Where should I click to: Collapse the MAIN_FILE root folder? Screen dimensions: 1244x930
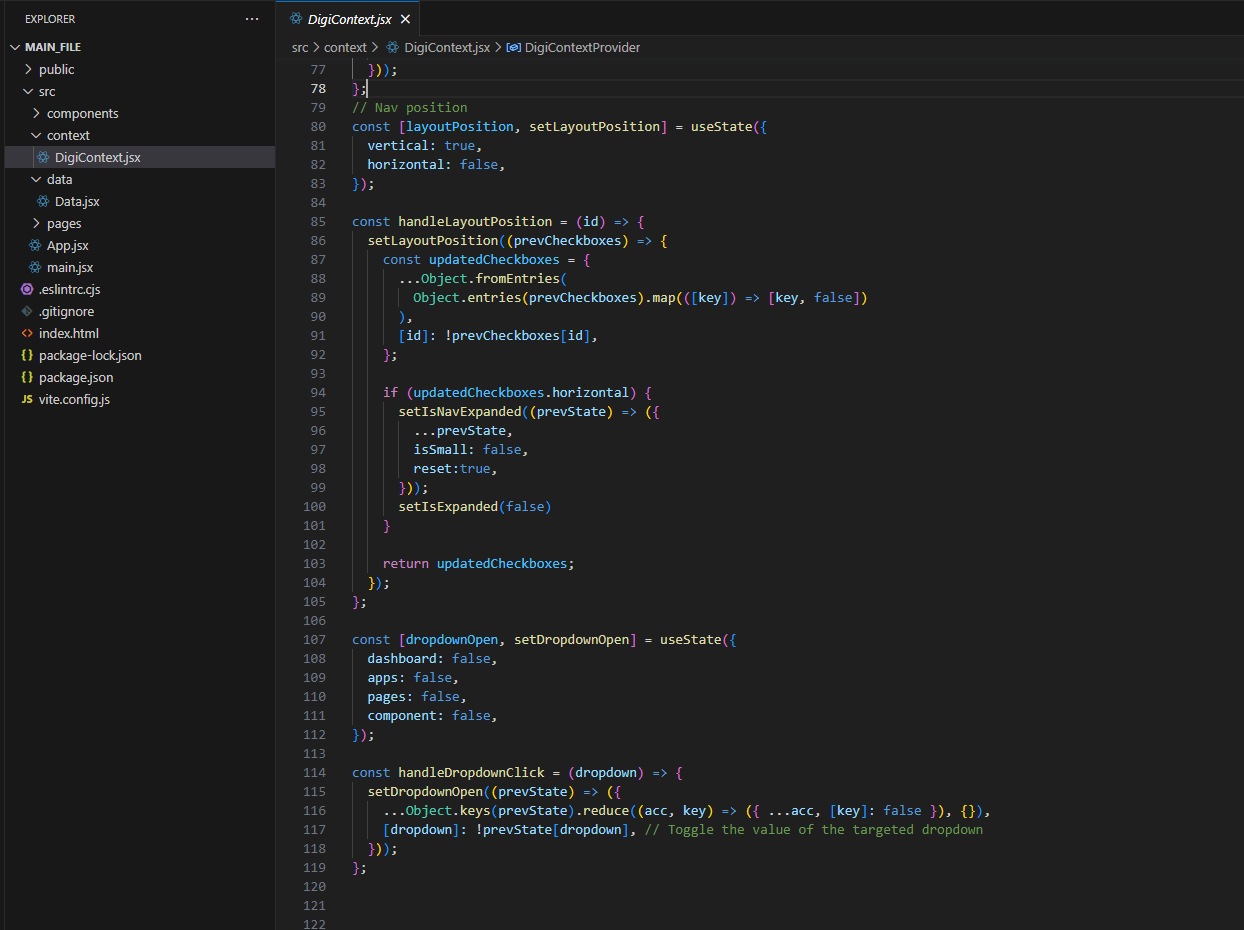click(14, 47)
